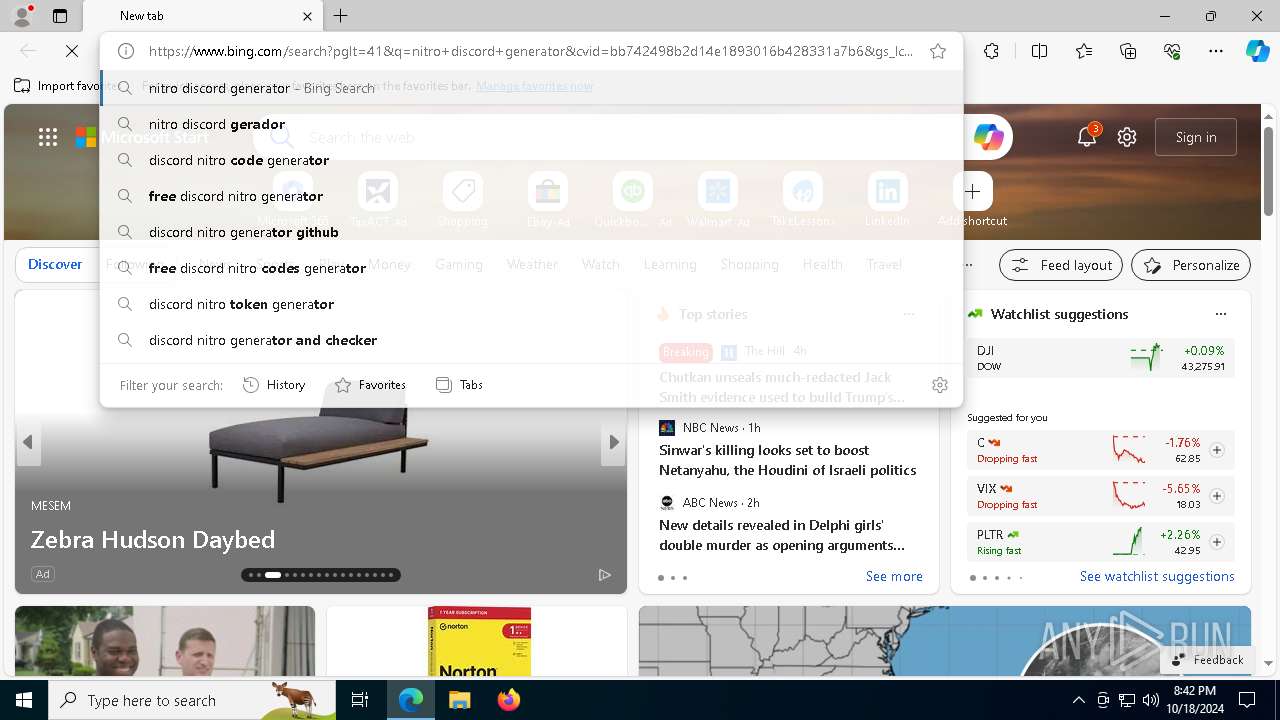1280x720 pixels.
Task: Select suggestion free discord nitro codes generator
Action: (531, 268)
